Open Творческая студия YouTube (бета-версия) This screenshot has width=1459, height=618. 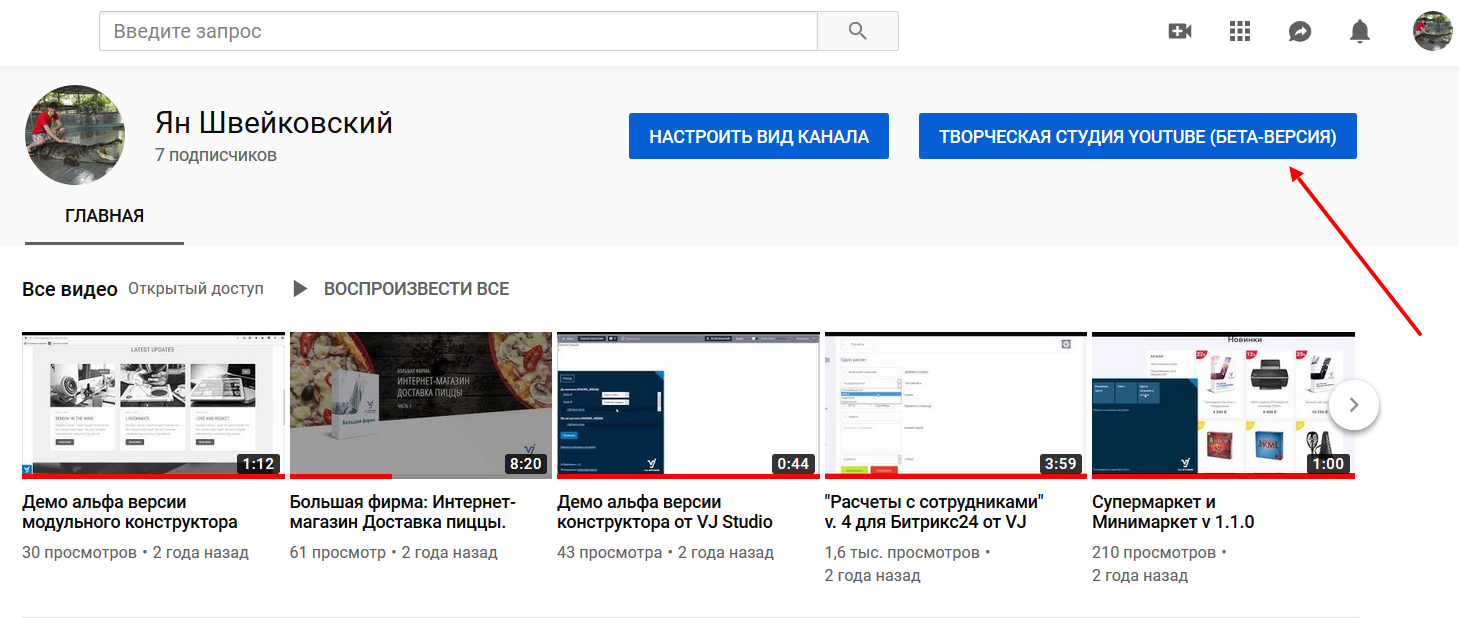pyautogui.click(x=1137, y=136)
